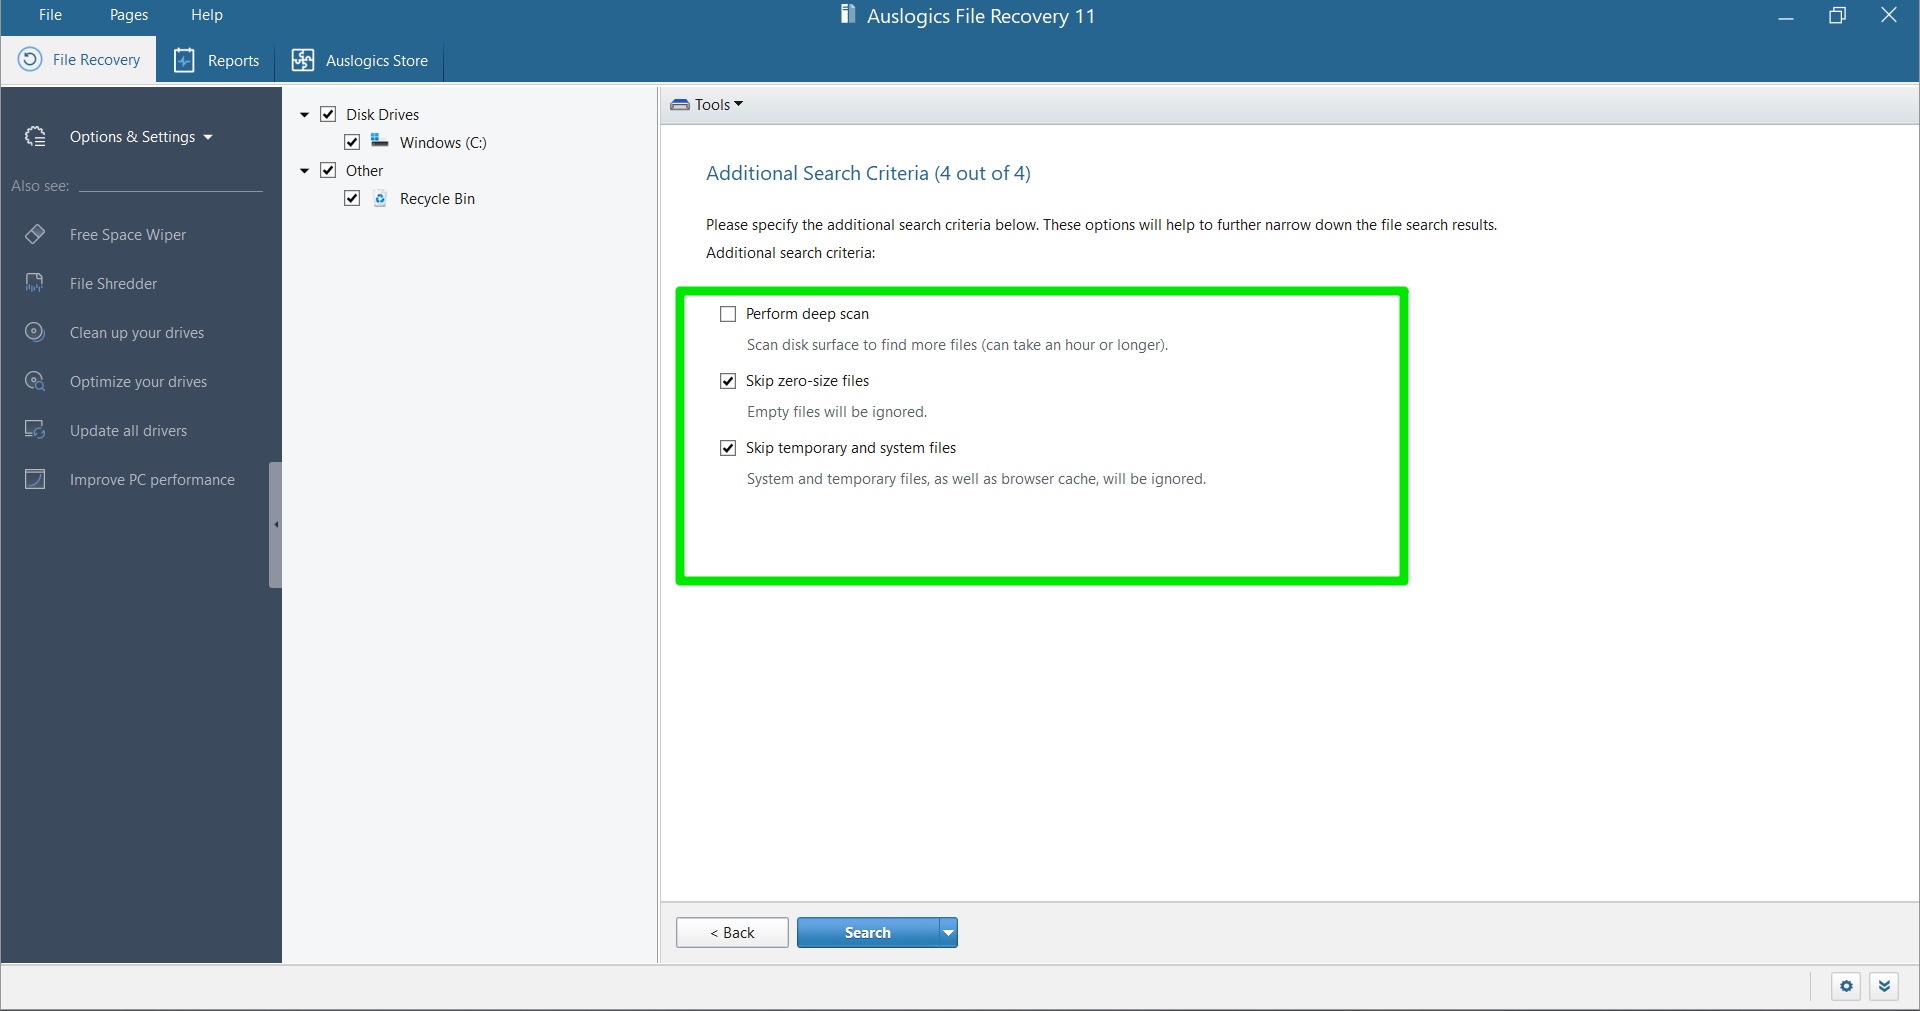Click the File Shredder icon

[x=35, y=283]
